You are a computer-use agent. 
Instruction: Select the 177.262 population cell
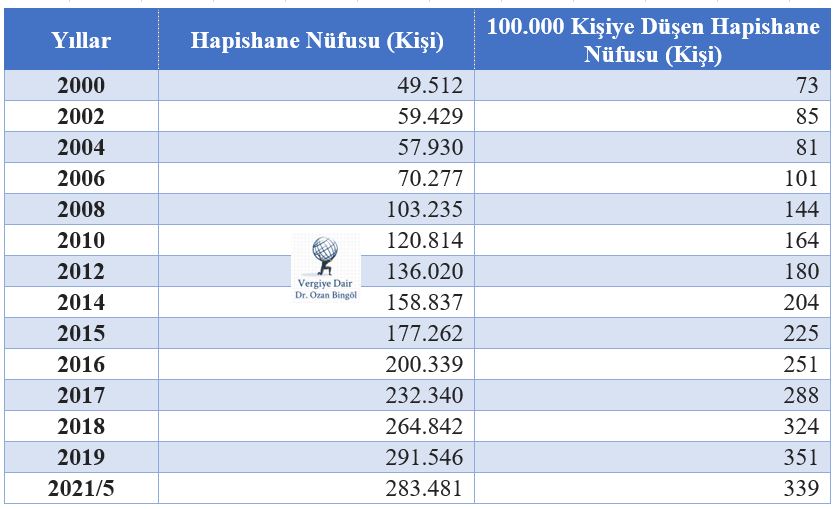point(424,334)
